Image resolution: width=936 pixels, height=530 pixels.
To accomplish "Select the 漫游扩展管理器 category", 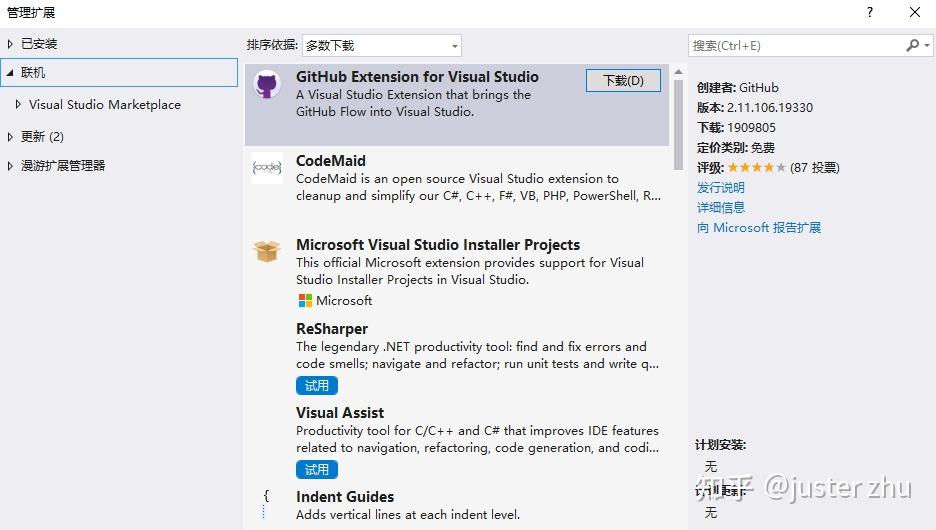I will pyautogui.click(x=63, y=165).
